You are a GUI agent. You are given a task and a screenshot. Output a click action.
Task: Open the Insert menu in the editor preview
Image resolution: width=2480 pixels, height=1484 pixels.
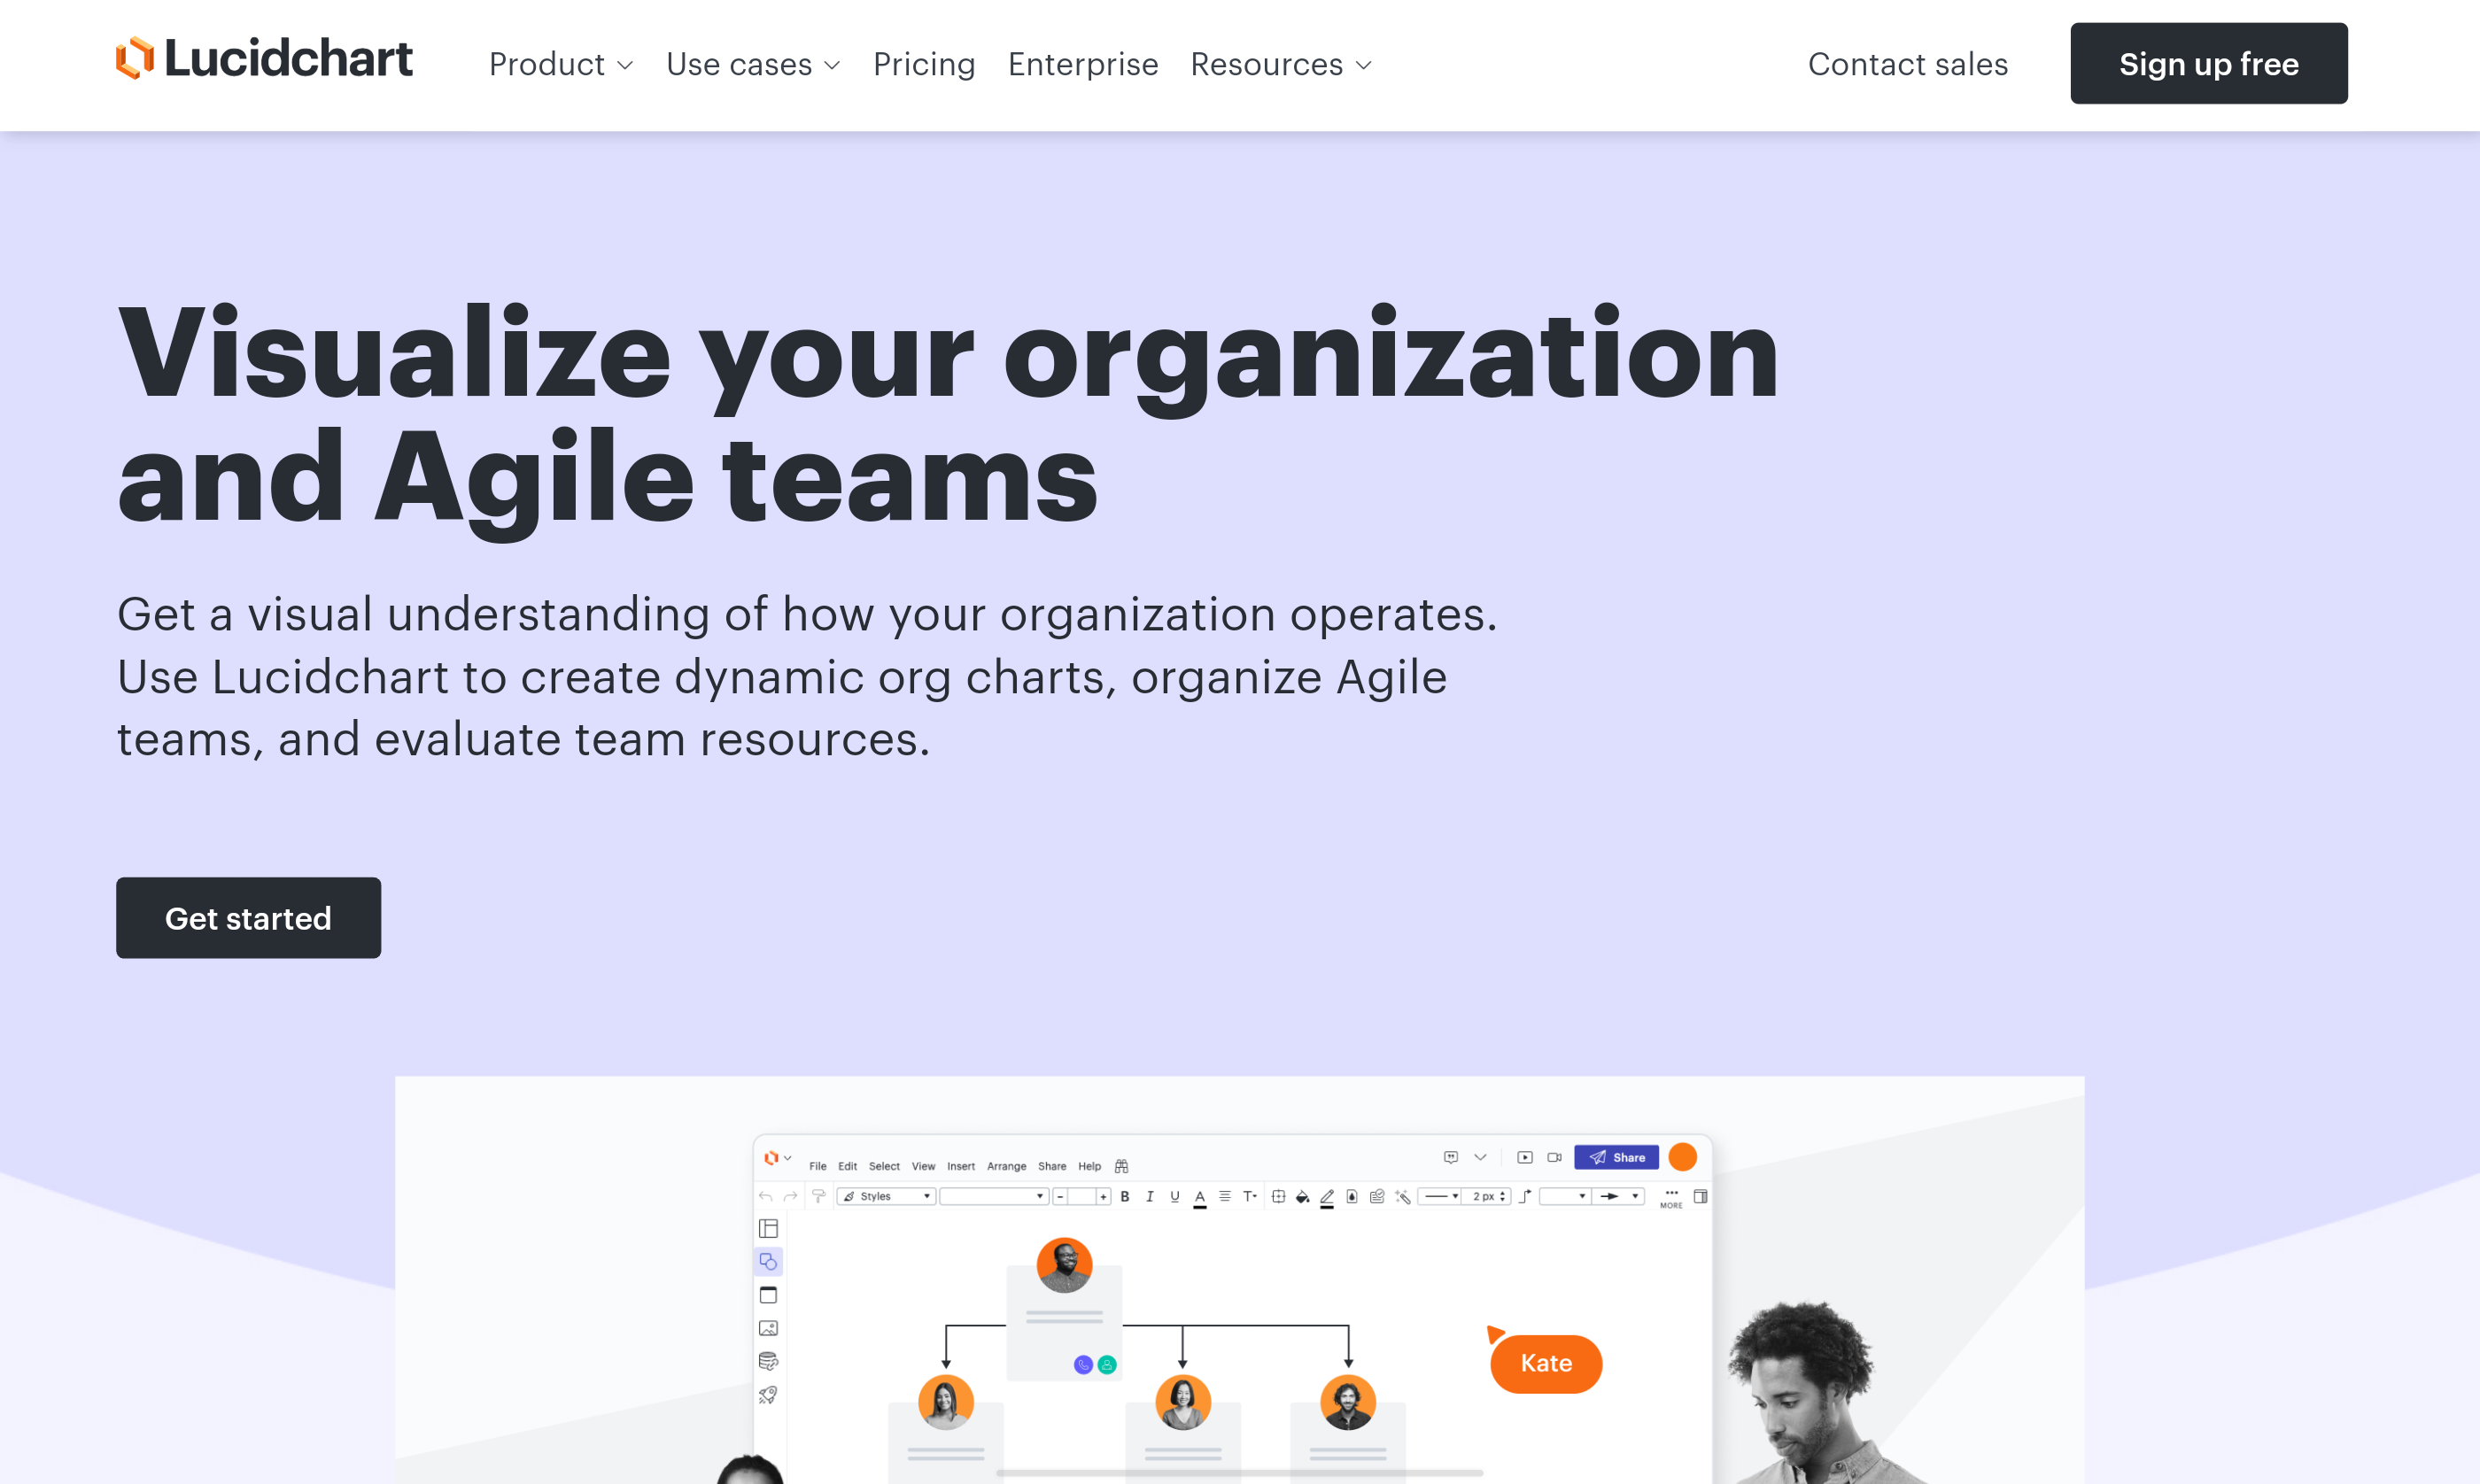(962, 1167)
